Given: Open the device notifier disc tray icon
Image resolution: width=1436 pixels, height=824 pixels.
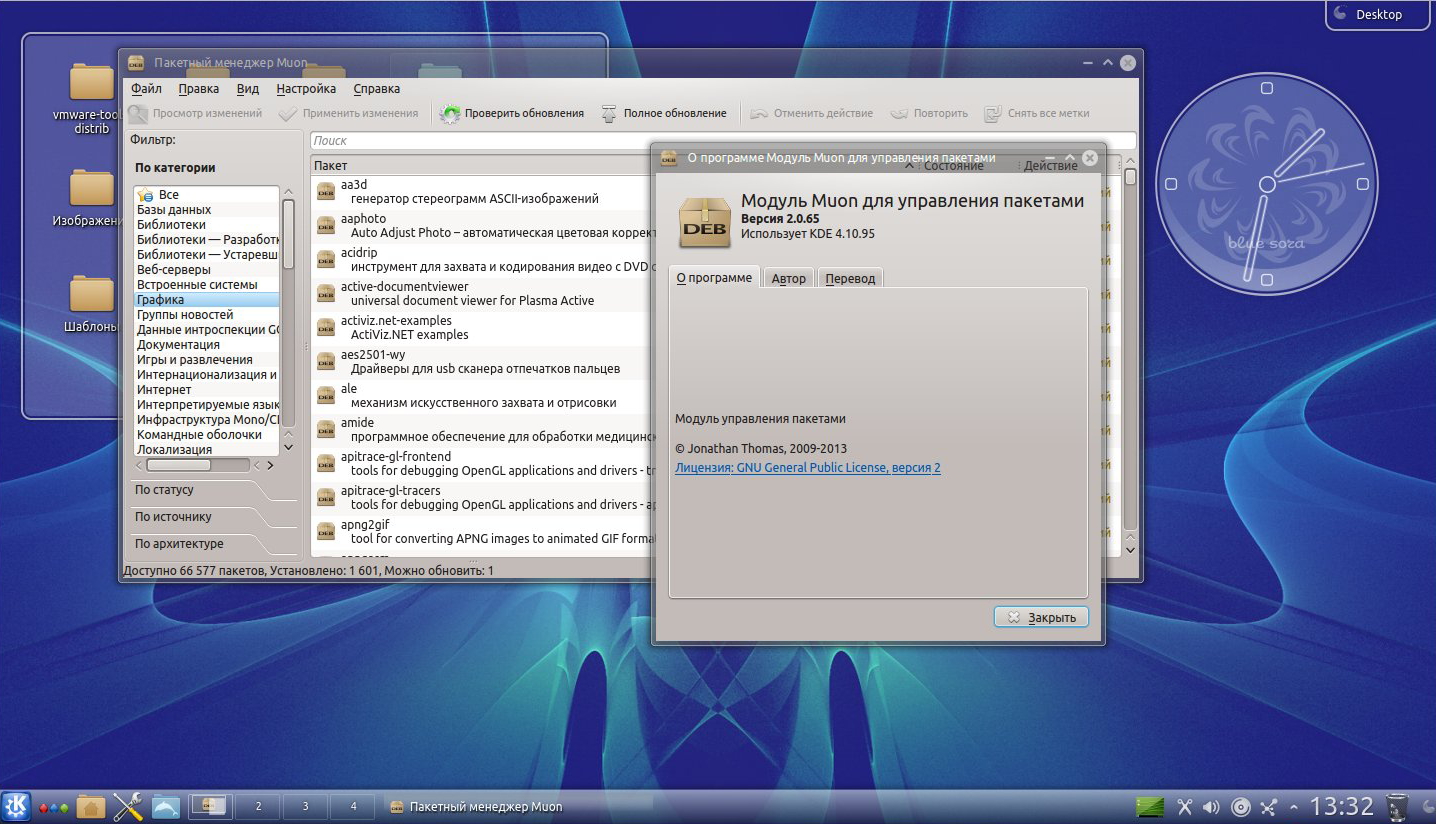Looking at the screenshot, I should coord(1241,807).
